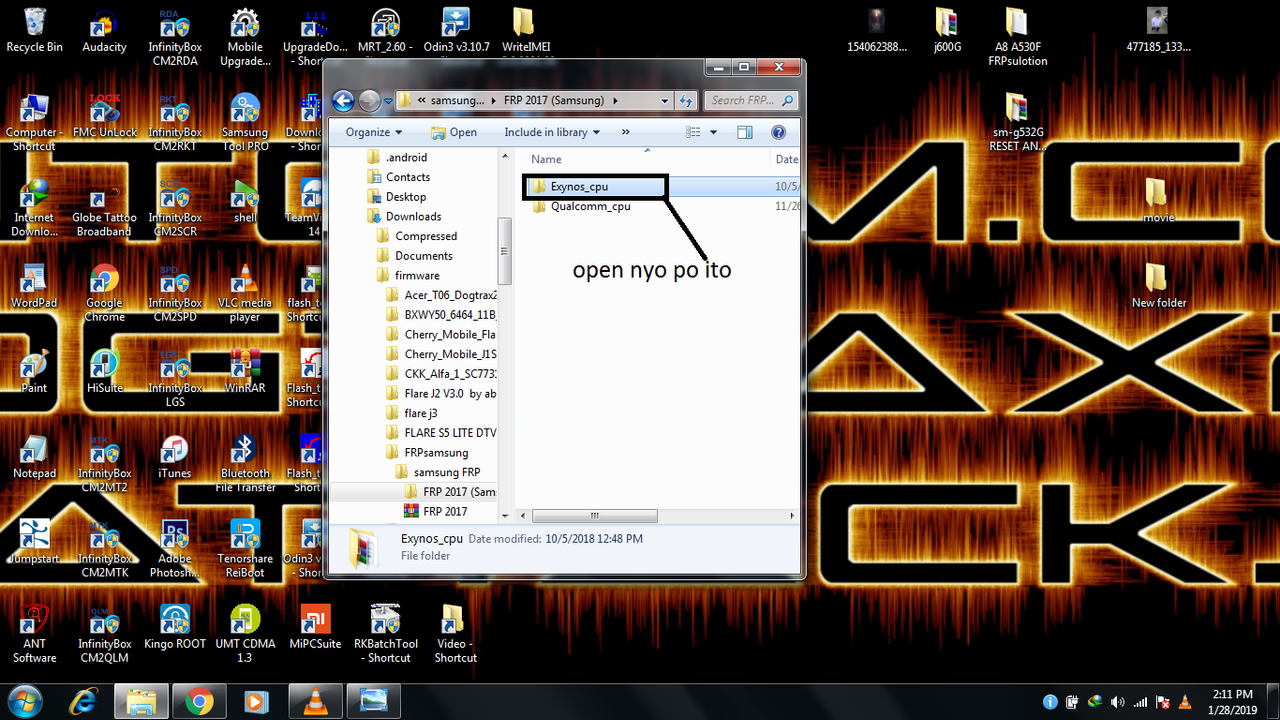Open Windows Media Player from the taskbar
1280x720 pixels.
(x=256, y=701)
